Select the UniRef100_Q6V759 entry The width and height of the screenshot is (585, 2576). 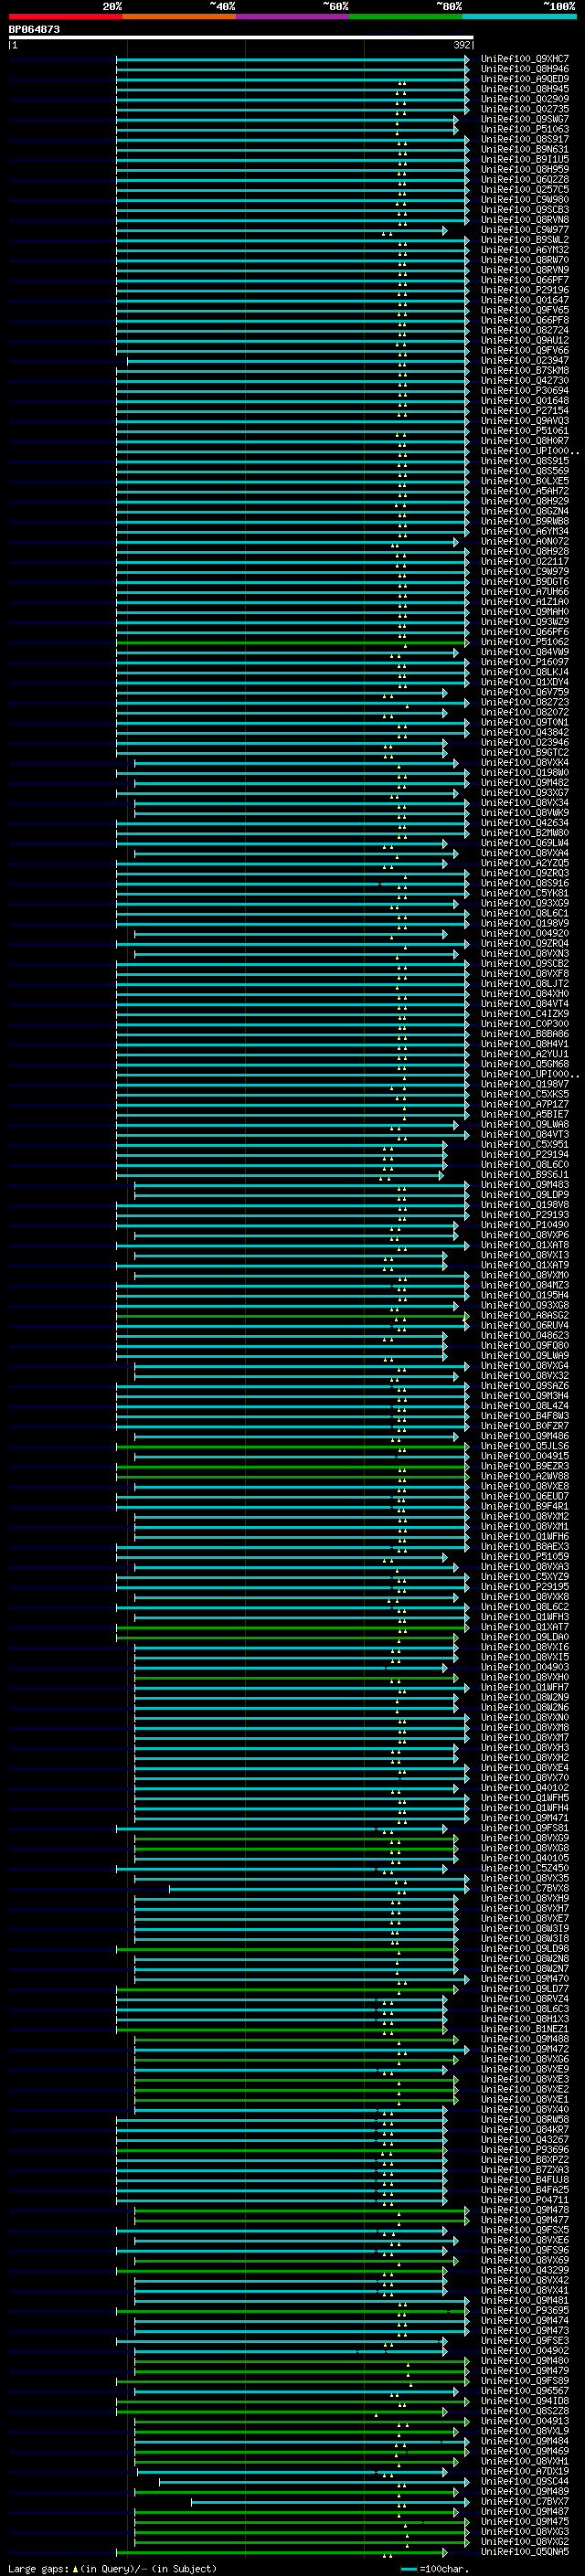(x=525, y=692)
